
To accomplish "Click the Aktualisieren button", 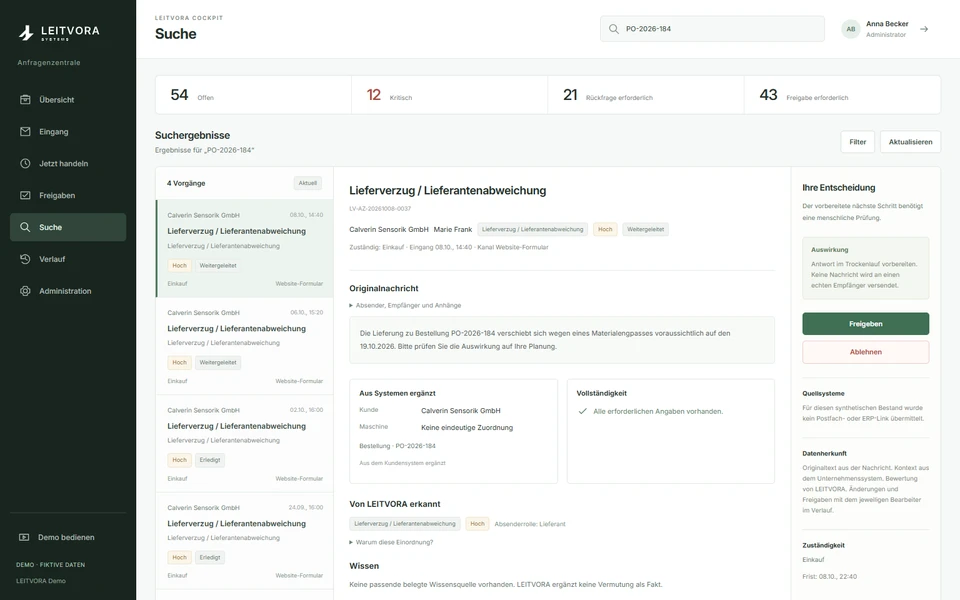I will tap(910, 142).
